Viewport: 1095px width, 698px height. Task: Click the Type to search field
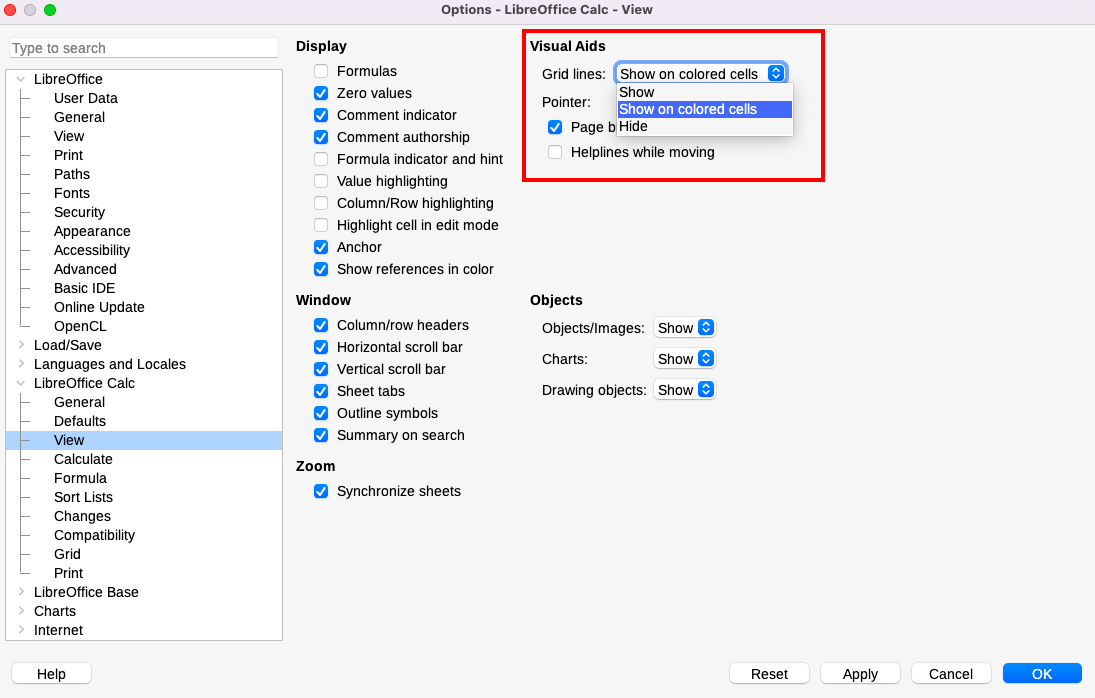click(x=144, y=48)
